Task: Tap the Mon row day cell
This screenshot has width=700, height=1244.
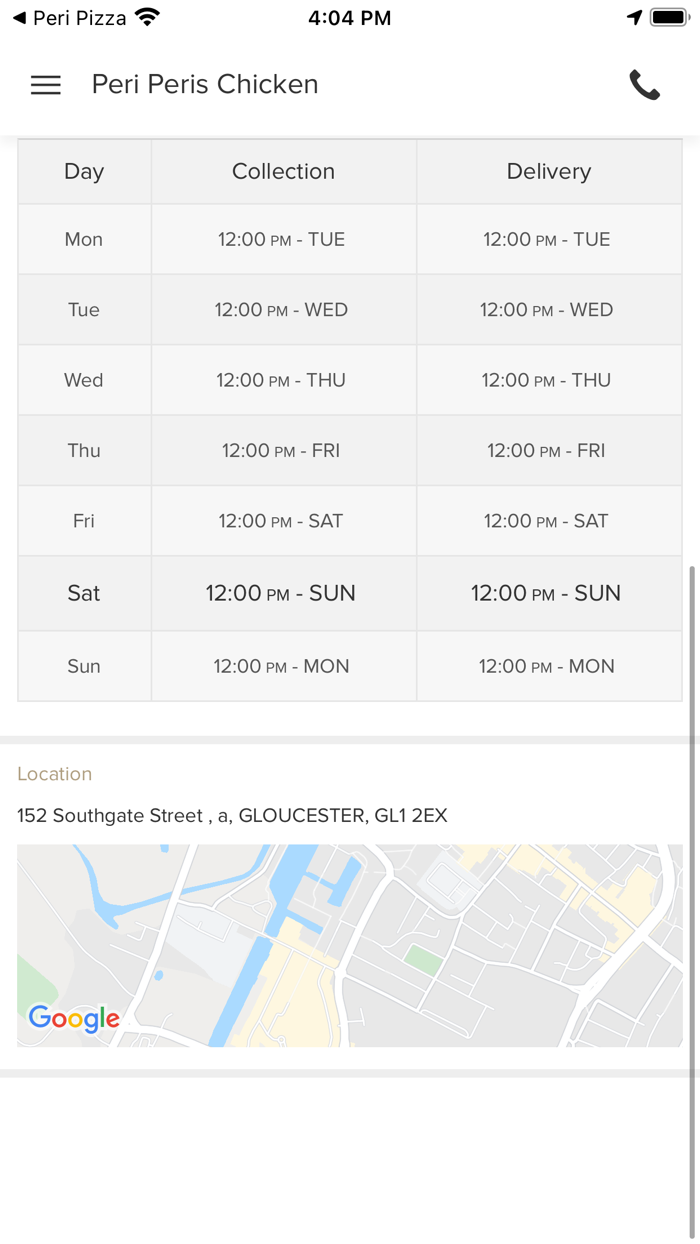Action: 84,240
